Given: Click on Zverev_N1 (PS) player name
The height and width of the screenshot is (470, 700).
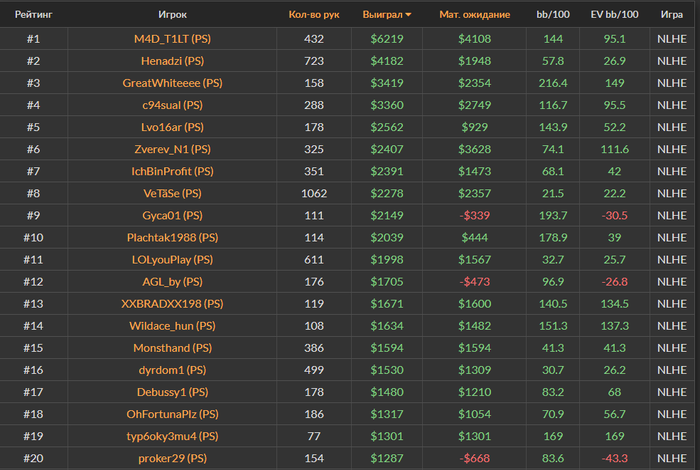Looking at the screenshot, I should pyautogui.click(x=172, y=149).
